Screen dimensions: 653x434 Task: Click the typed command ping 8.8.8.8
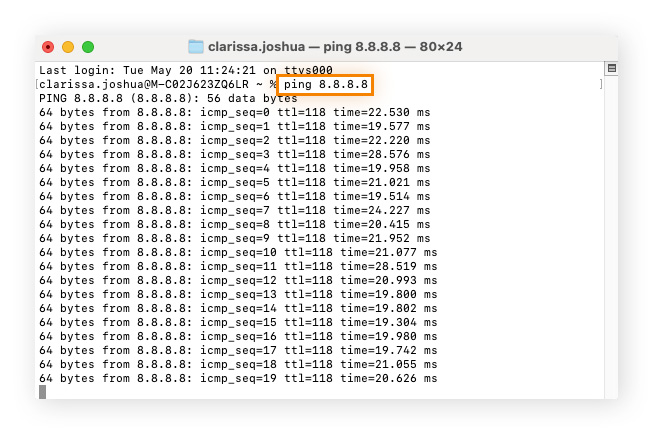325,85
